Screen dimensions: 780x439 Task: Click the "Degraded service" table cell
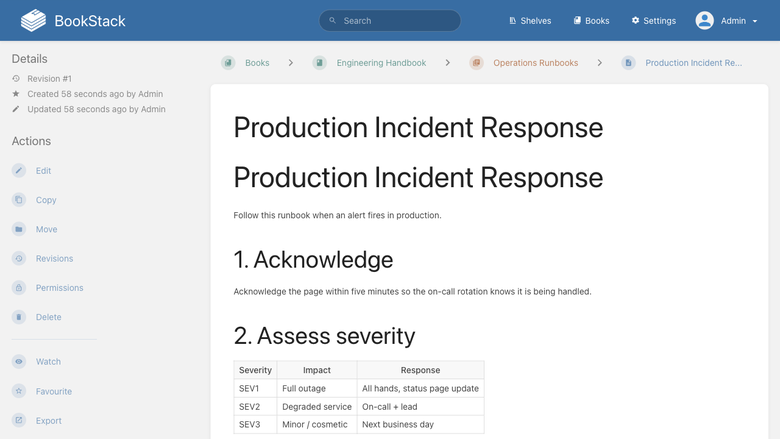pos(317,406)
